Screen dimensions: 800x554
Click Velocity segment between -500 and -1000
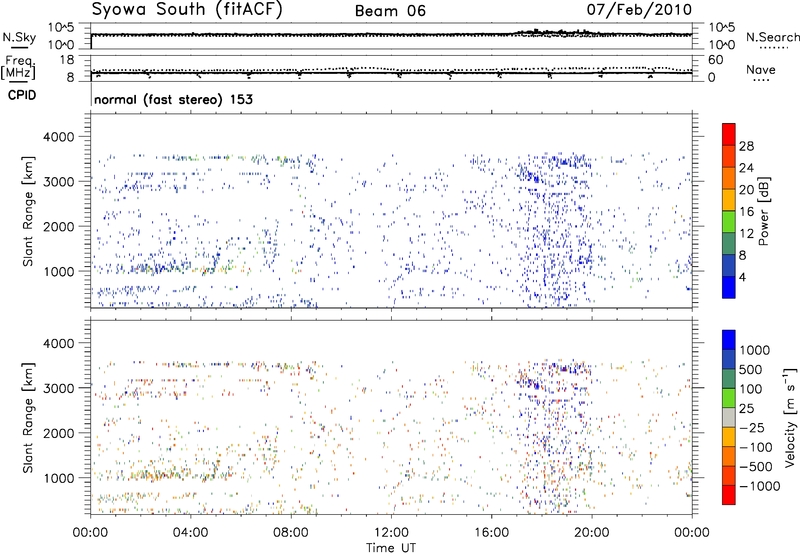(729, 475)
